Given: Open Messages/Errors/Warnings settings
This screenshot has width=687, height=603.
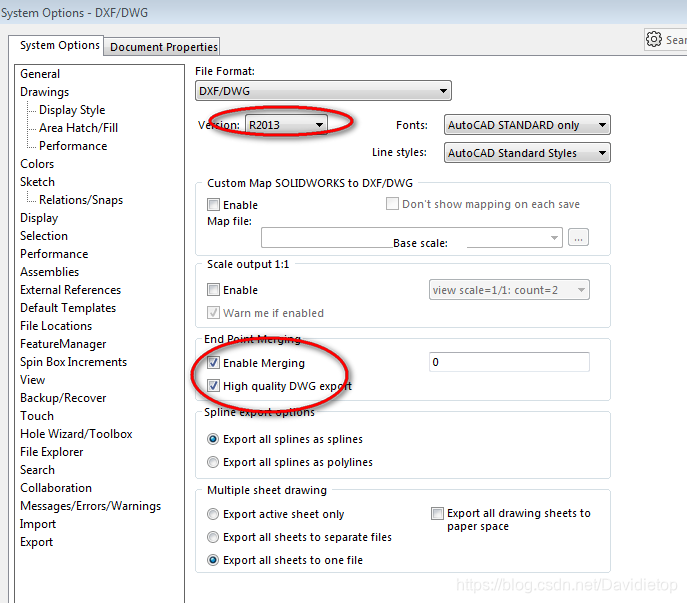Looking at the screenshot, I should 90,505.
